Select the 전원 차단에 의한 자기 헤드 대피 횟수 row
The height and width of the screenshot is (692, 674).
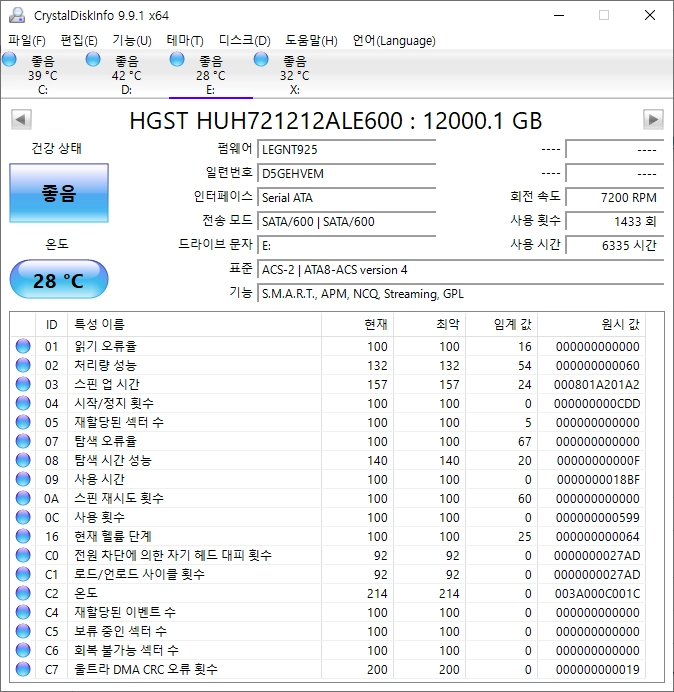pos(328,555)
